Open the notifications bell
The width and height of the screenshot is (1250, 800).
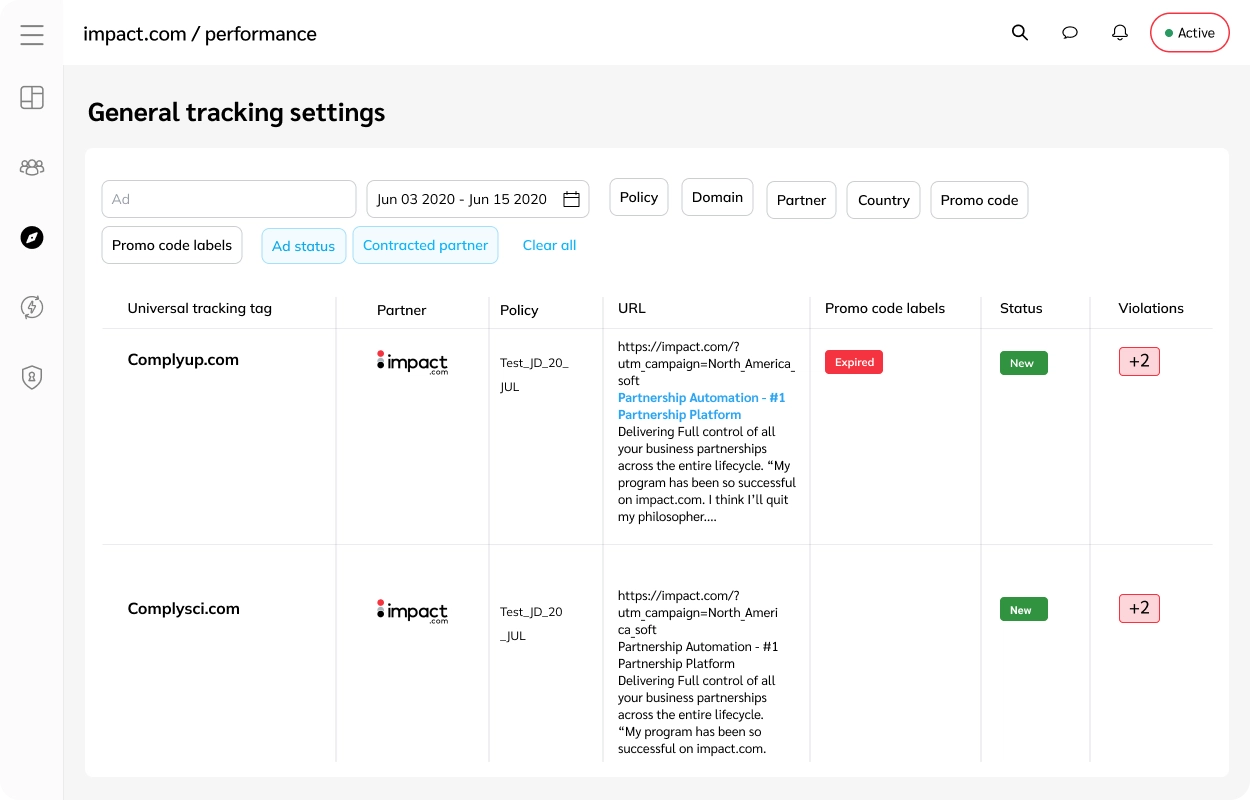[1120, 33]
